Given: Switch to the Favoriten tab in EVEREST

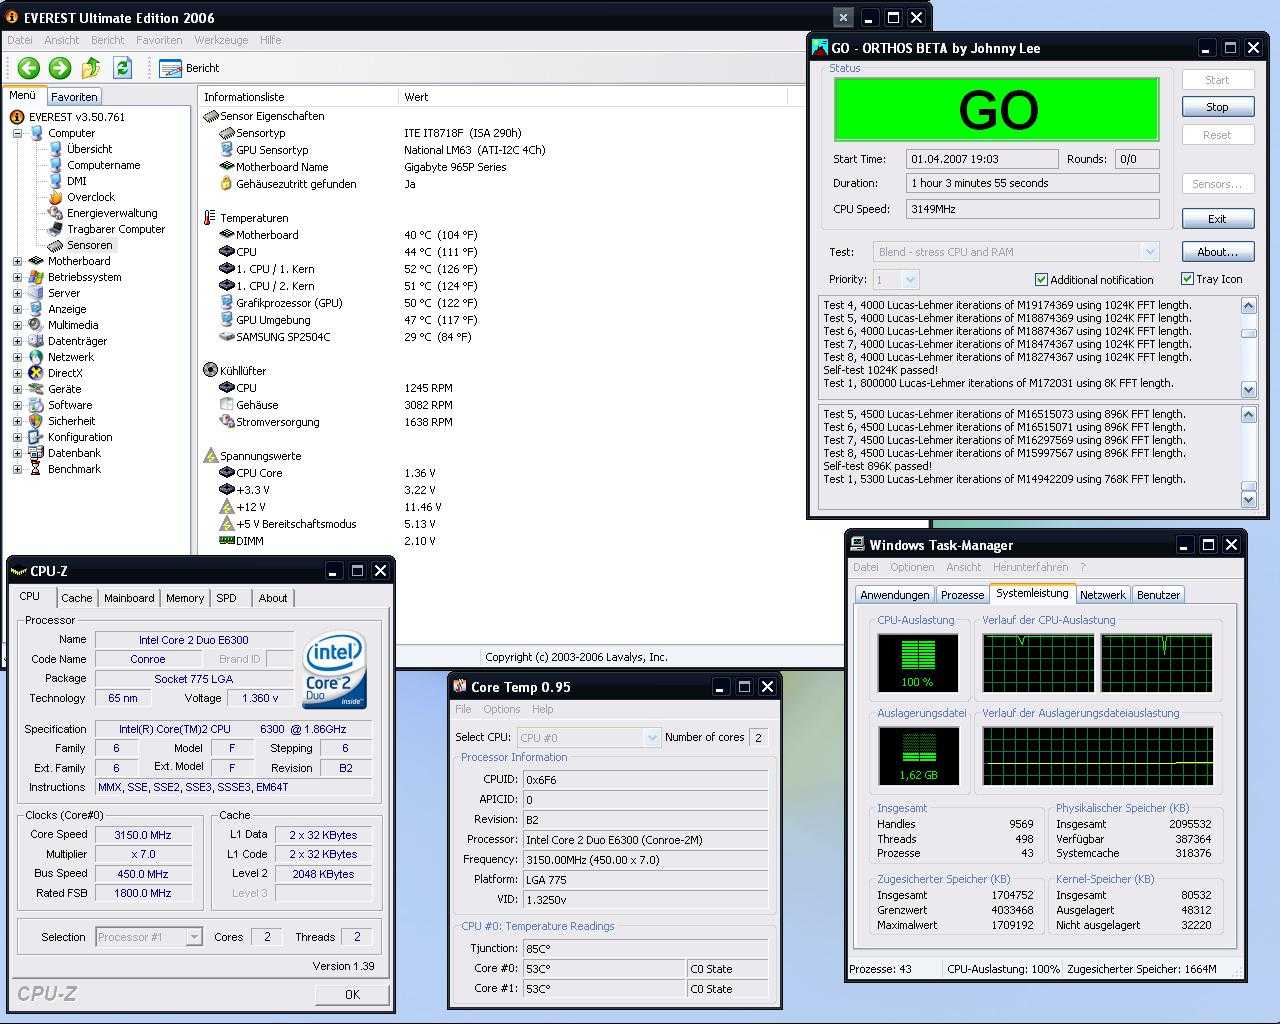Looking at the screenshot, I should [x=74, y=97].
